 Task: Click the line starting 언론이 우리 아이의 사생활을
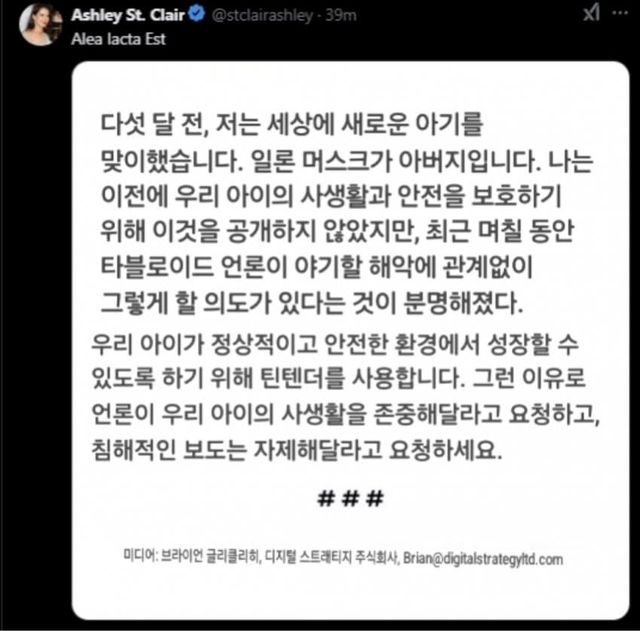click(345, 414)
